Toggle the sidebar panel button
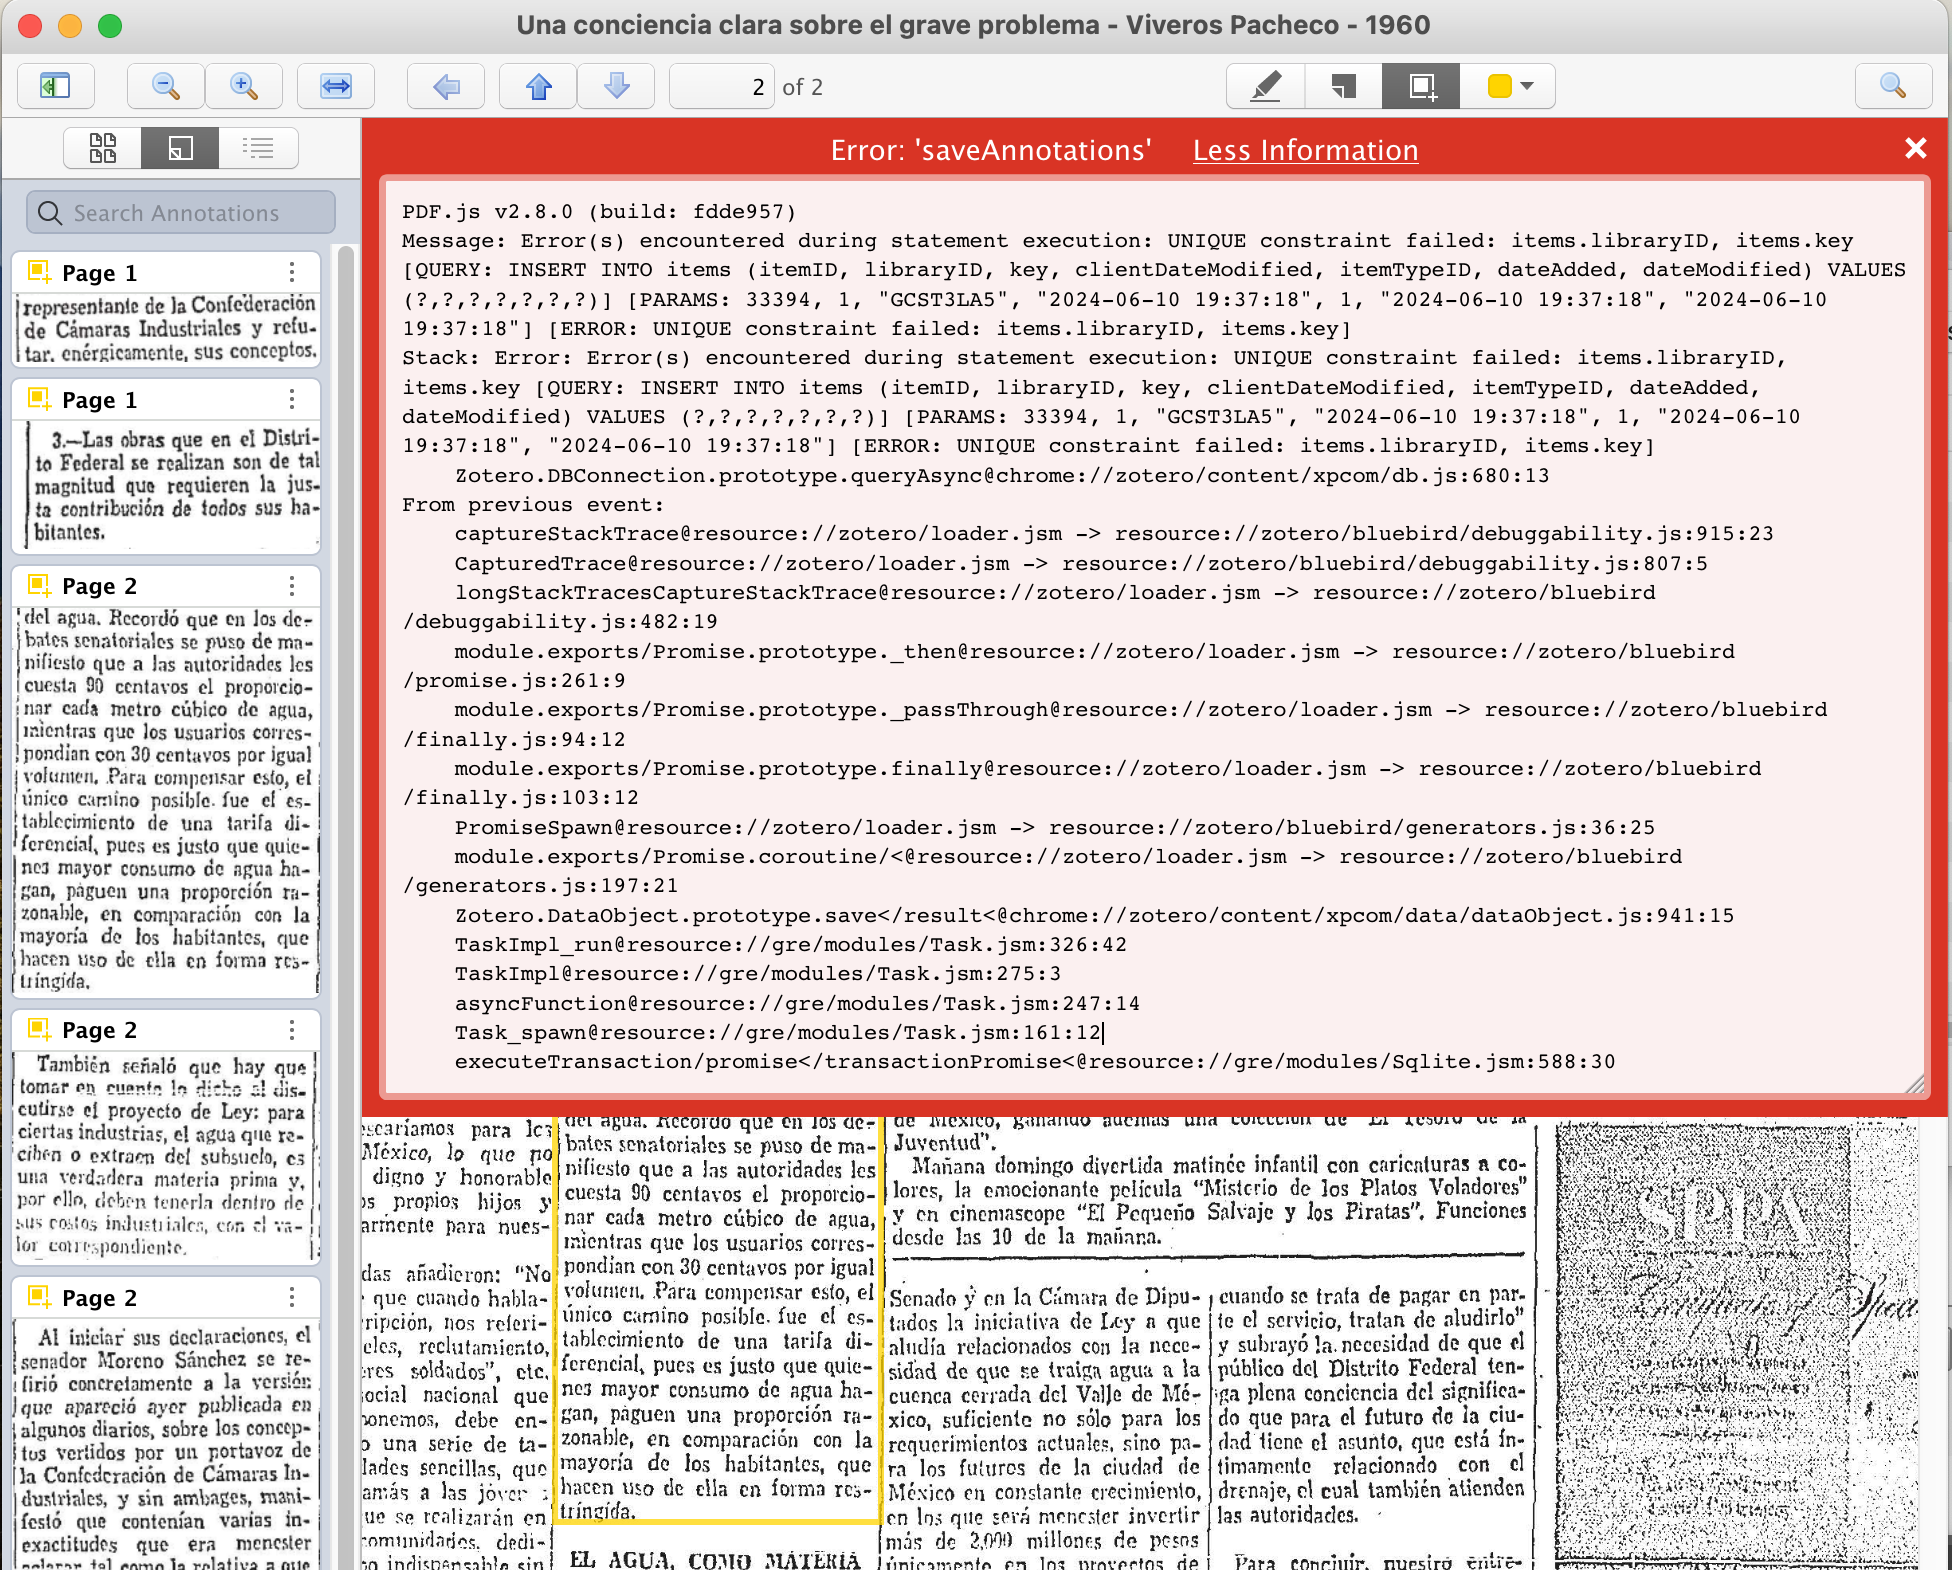This screenshot has height=1570, width=1952. coord(55,87)
